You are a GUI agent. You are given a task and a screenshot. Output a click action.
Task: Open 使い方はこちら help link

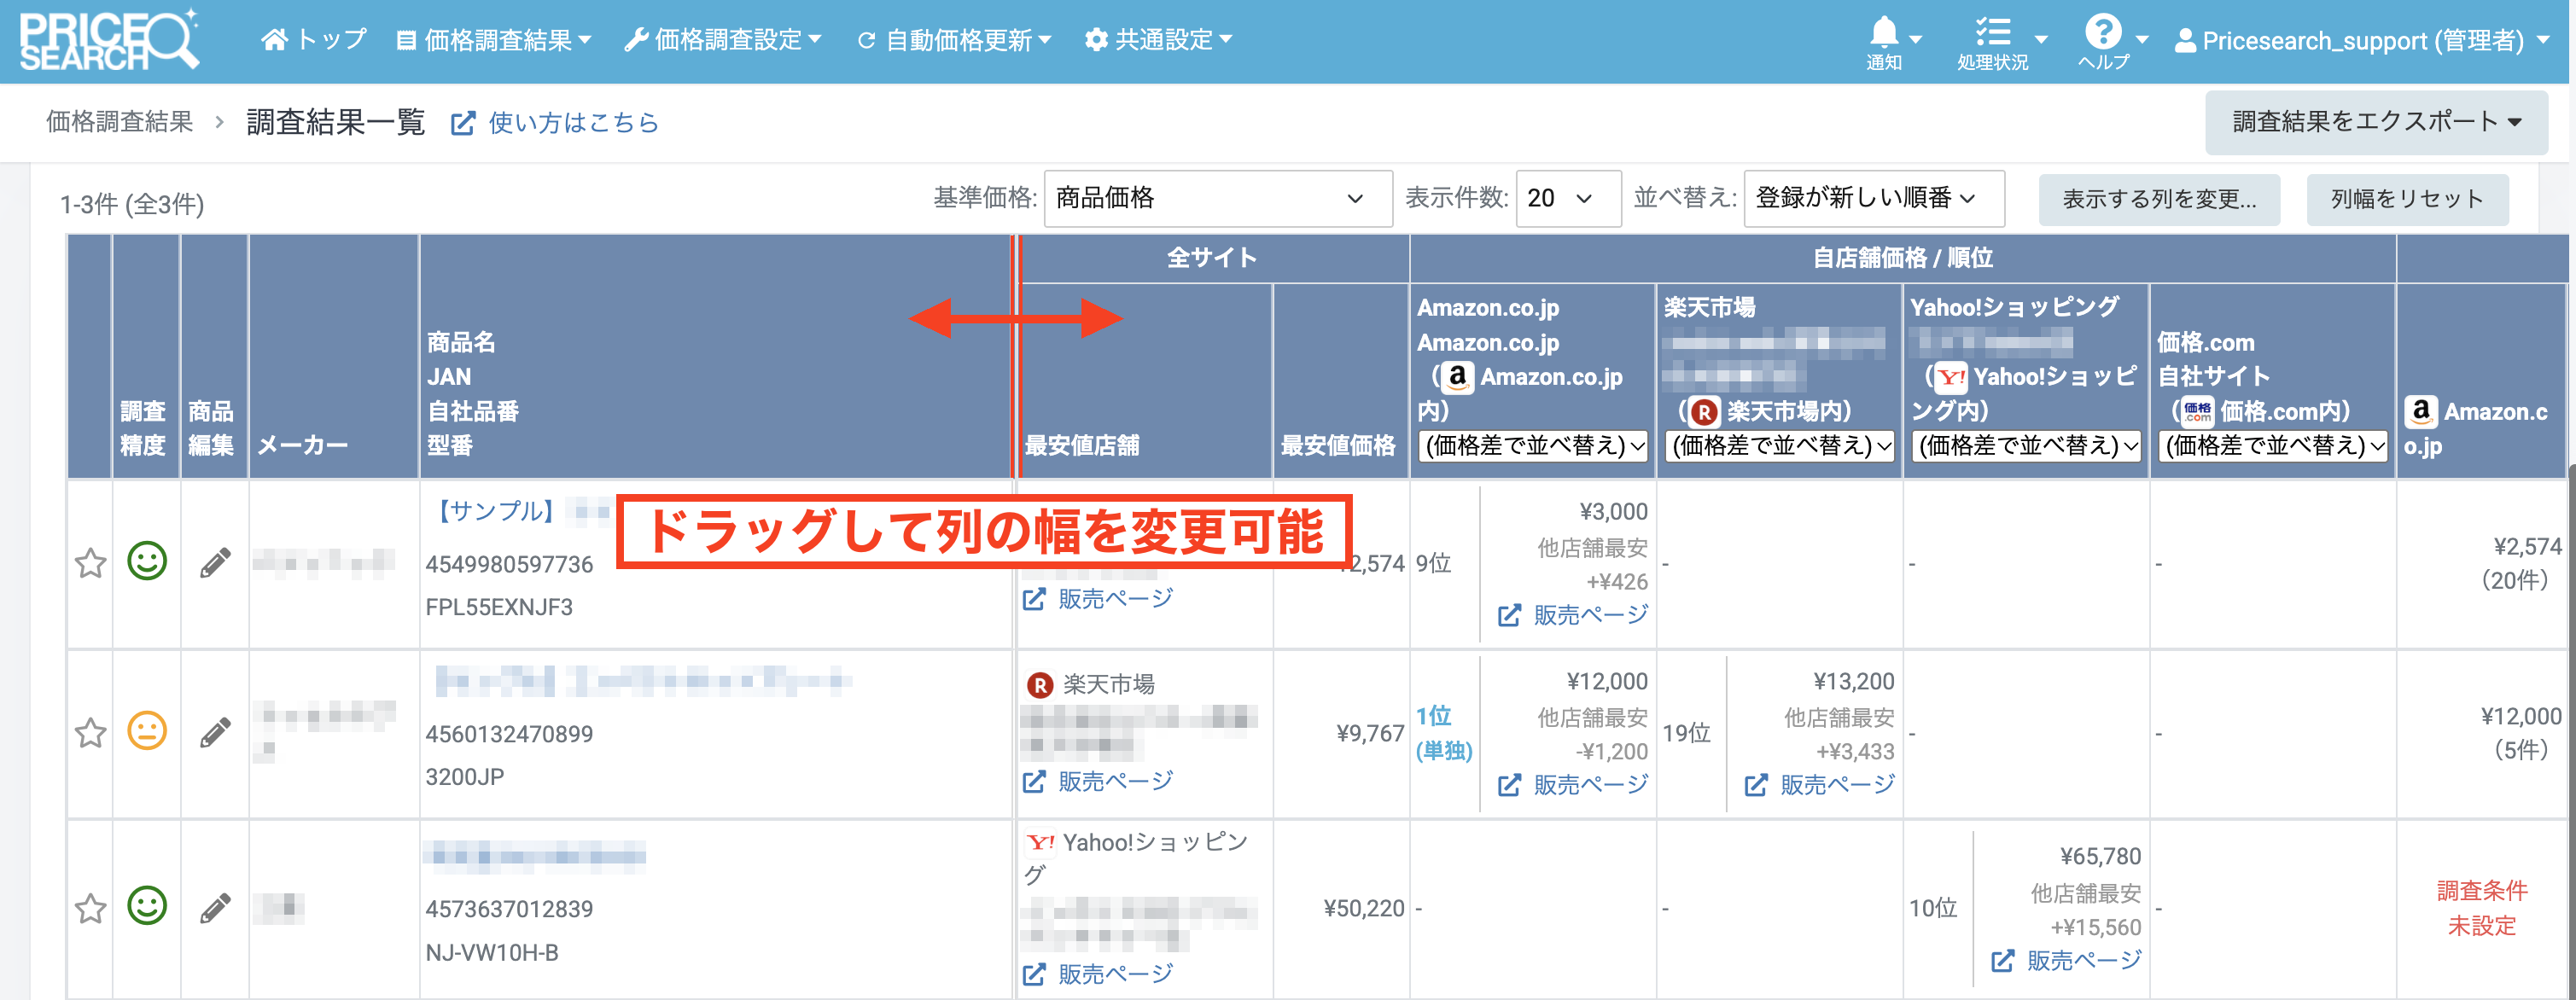(x=555, y=123)
